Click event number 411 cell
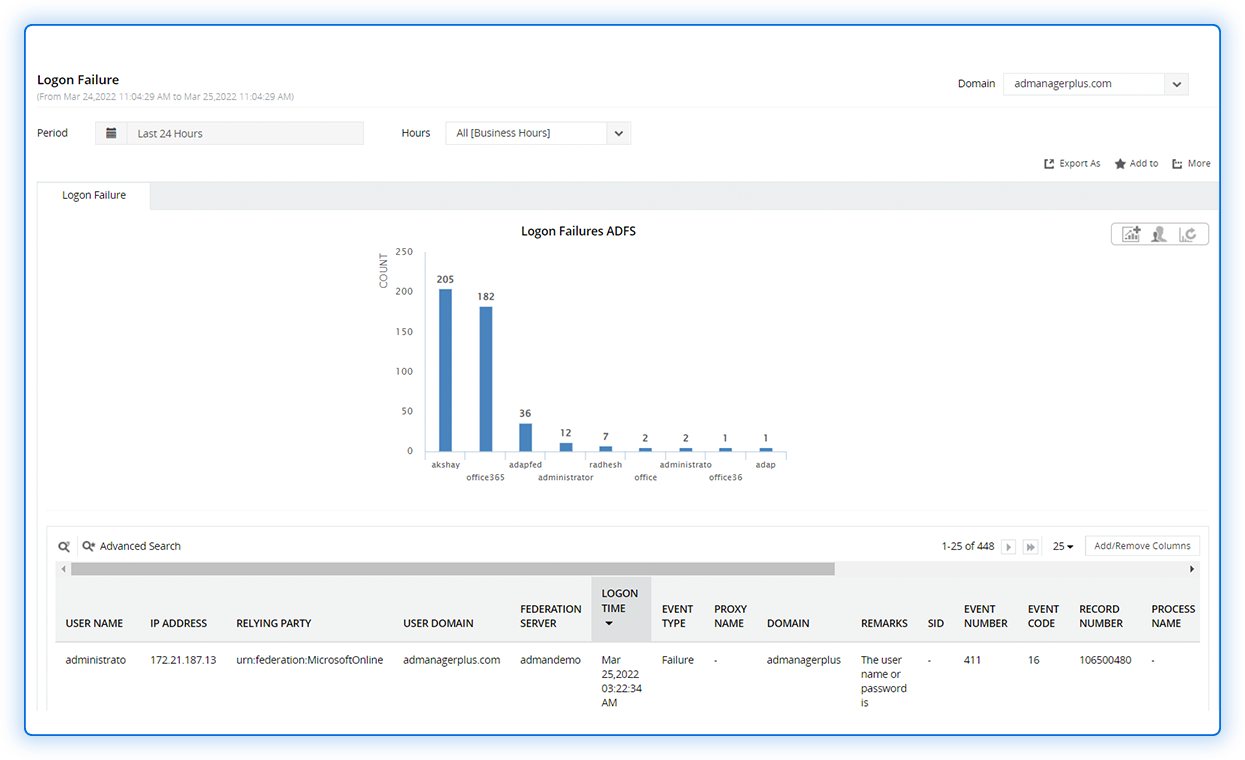The image size is (1245, 760). click(x=973, y=660)
